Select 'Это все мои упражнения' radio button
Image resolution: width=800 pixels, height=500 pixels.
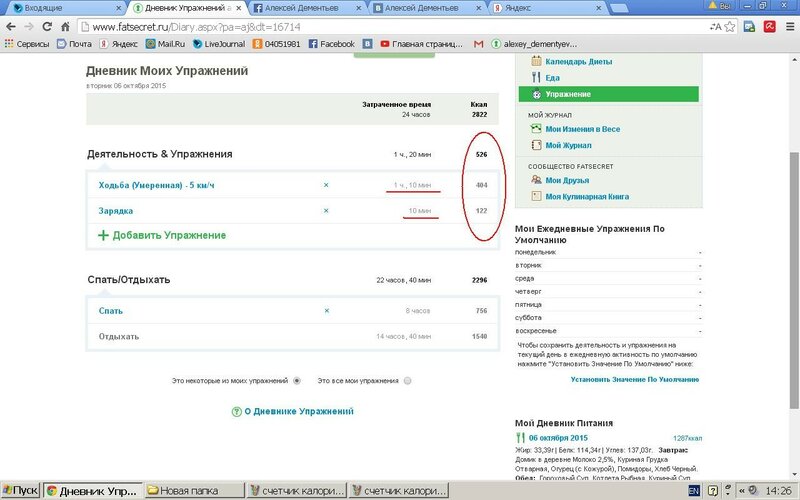(x=407, y=381)
